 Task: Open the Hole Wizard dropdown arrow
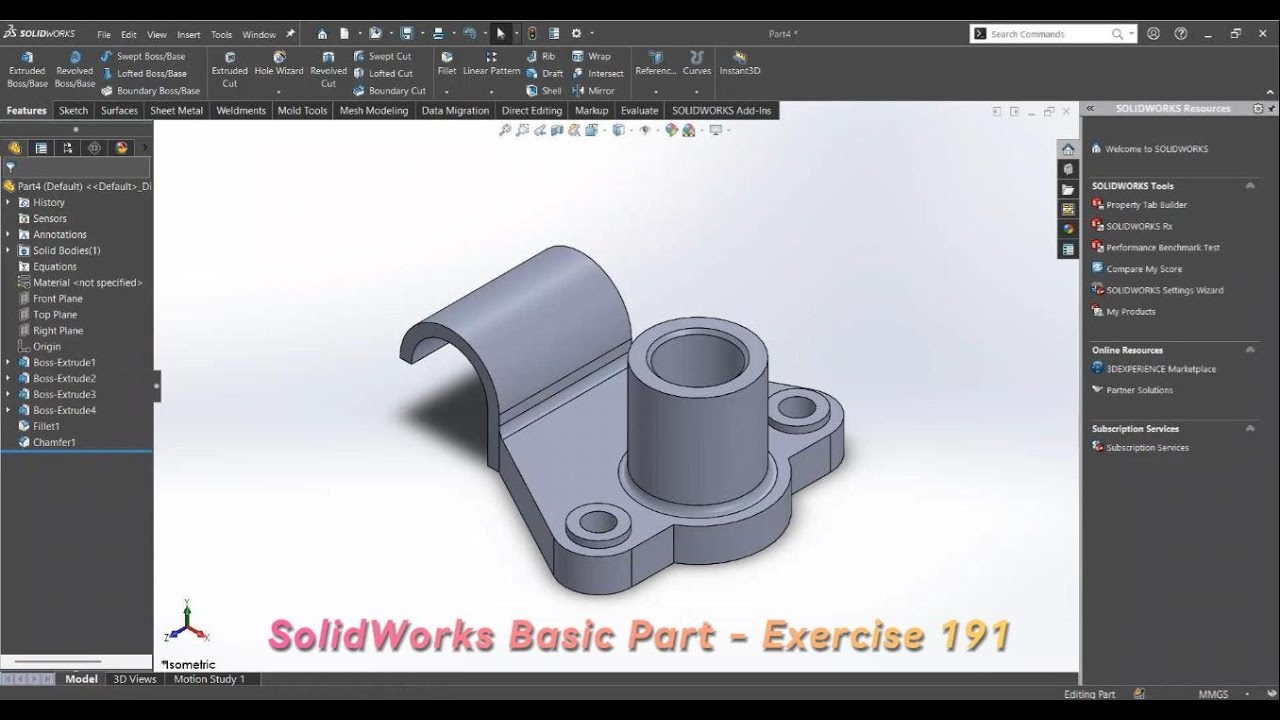click(279, 92)
